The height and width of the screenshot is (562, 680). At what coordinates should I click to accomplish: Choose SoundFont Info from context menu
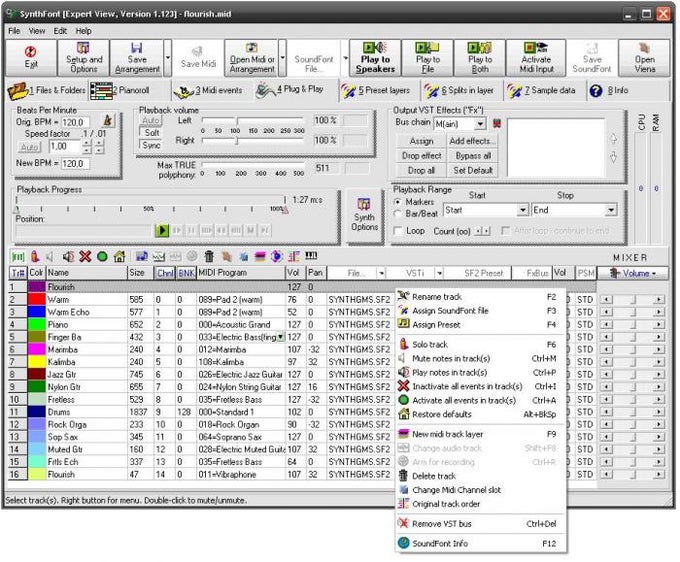pos(481,543)
